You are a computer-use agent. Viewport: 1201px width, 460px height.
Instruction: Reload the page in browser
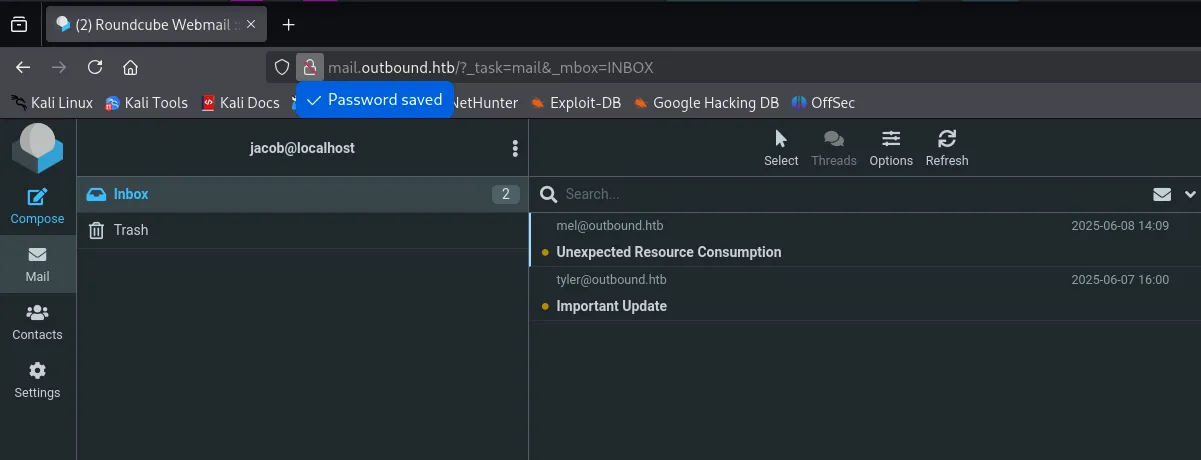pos(95,68)
